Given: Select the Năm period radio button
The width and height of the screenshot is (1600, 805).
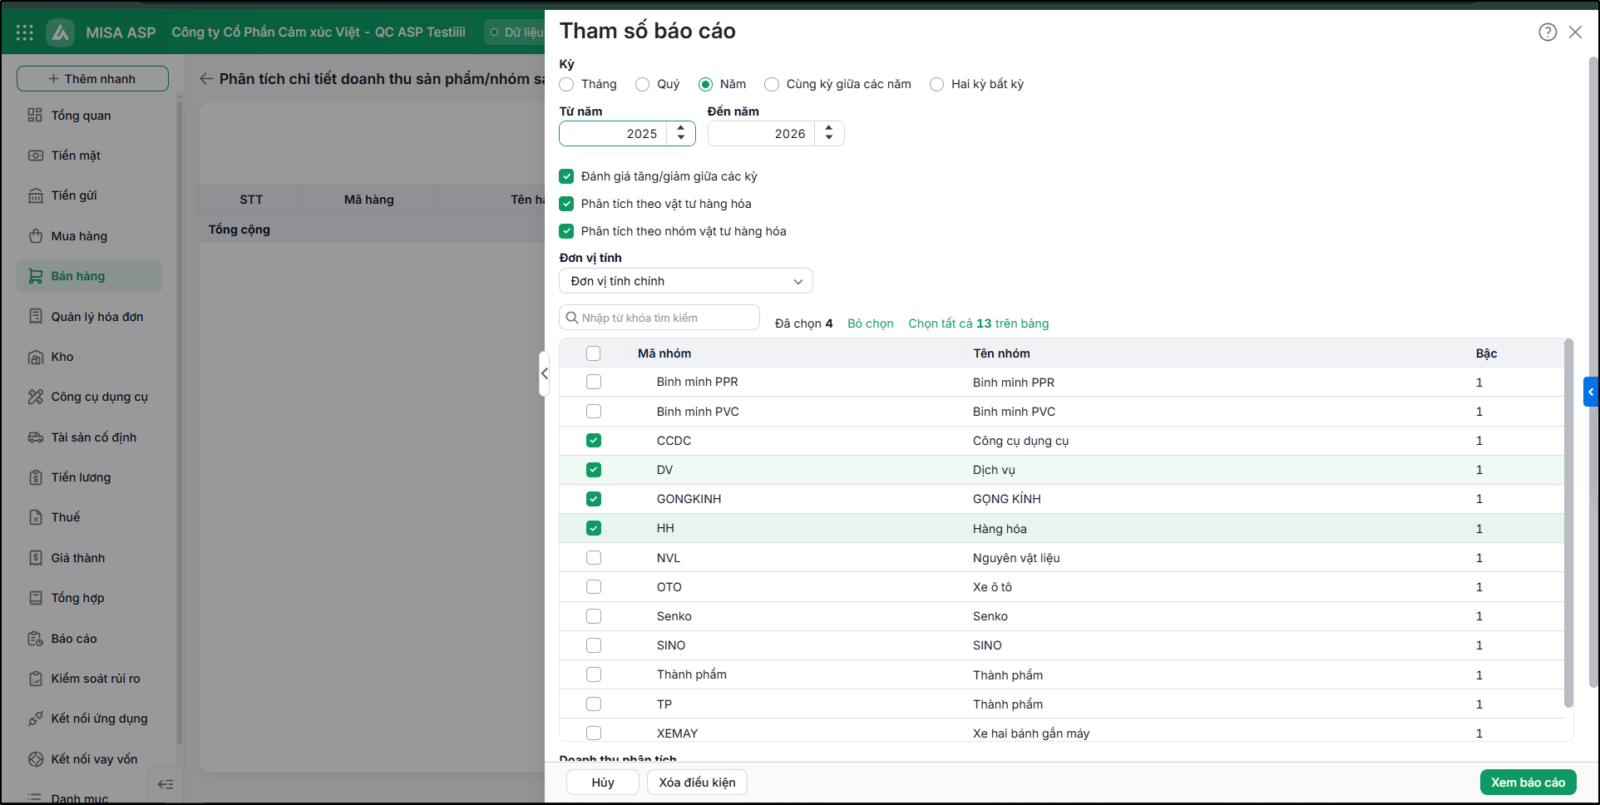Looking at the screenshot, I should (706, 84).
